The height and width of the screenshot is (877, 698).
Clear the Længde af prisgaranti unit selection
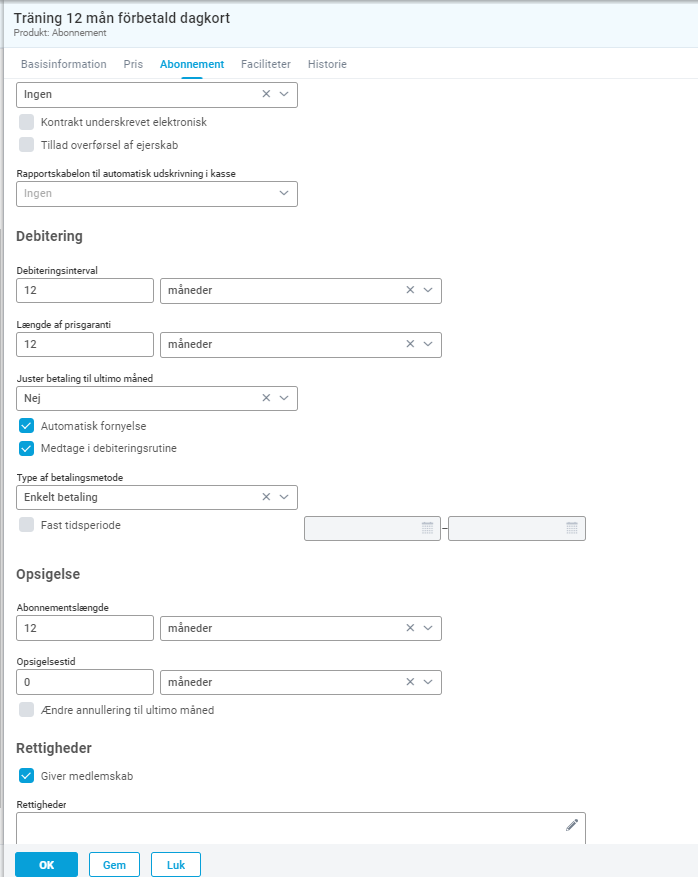point(410,344)
